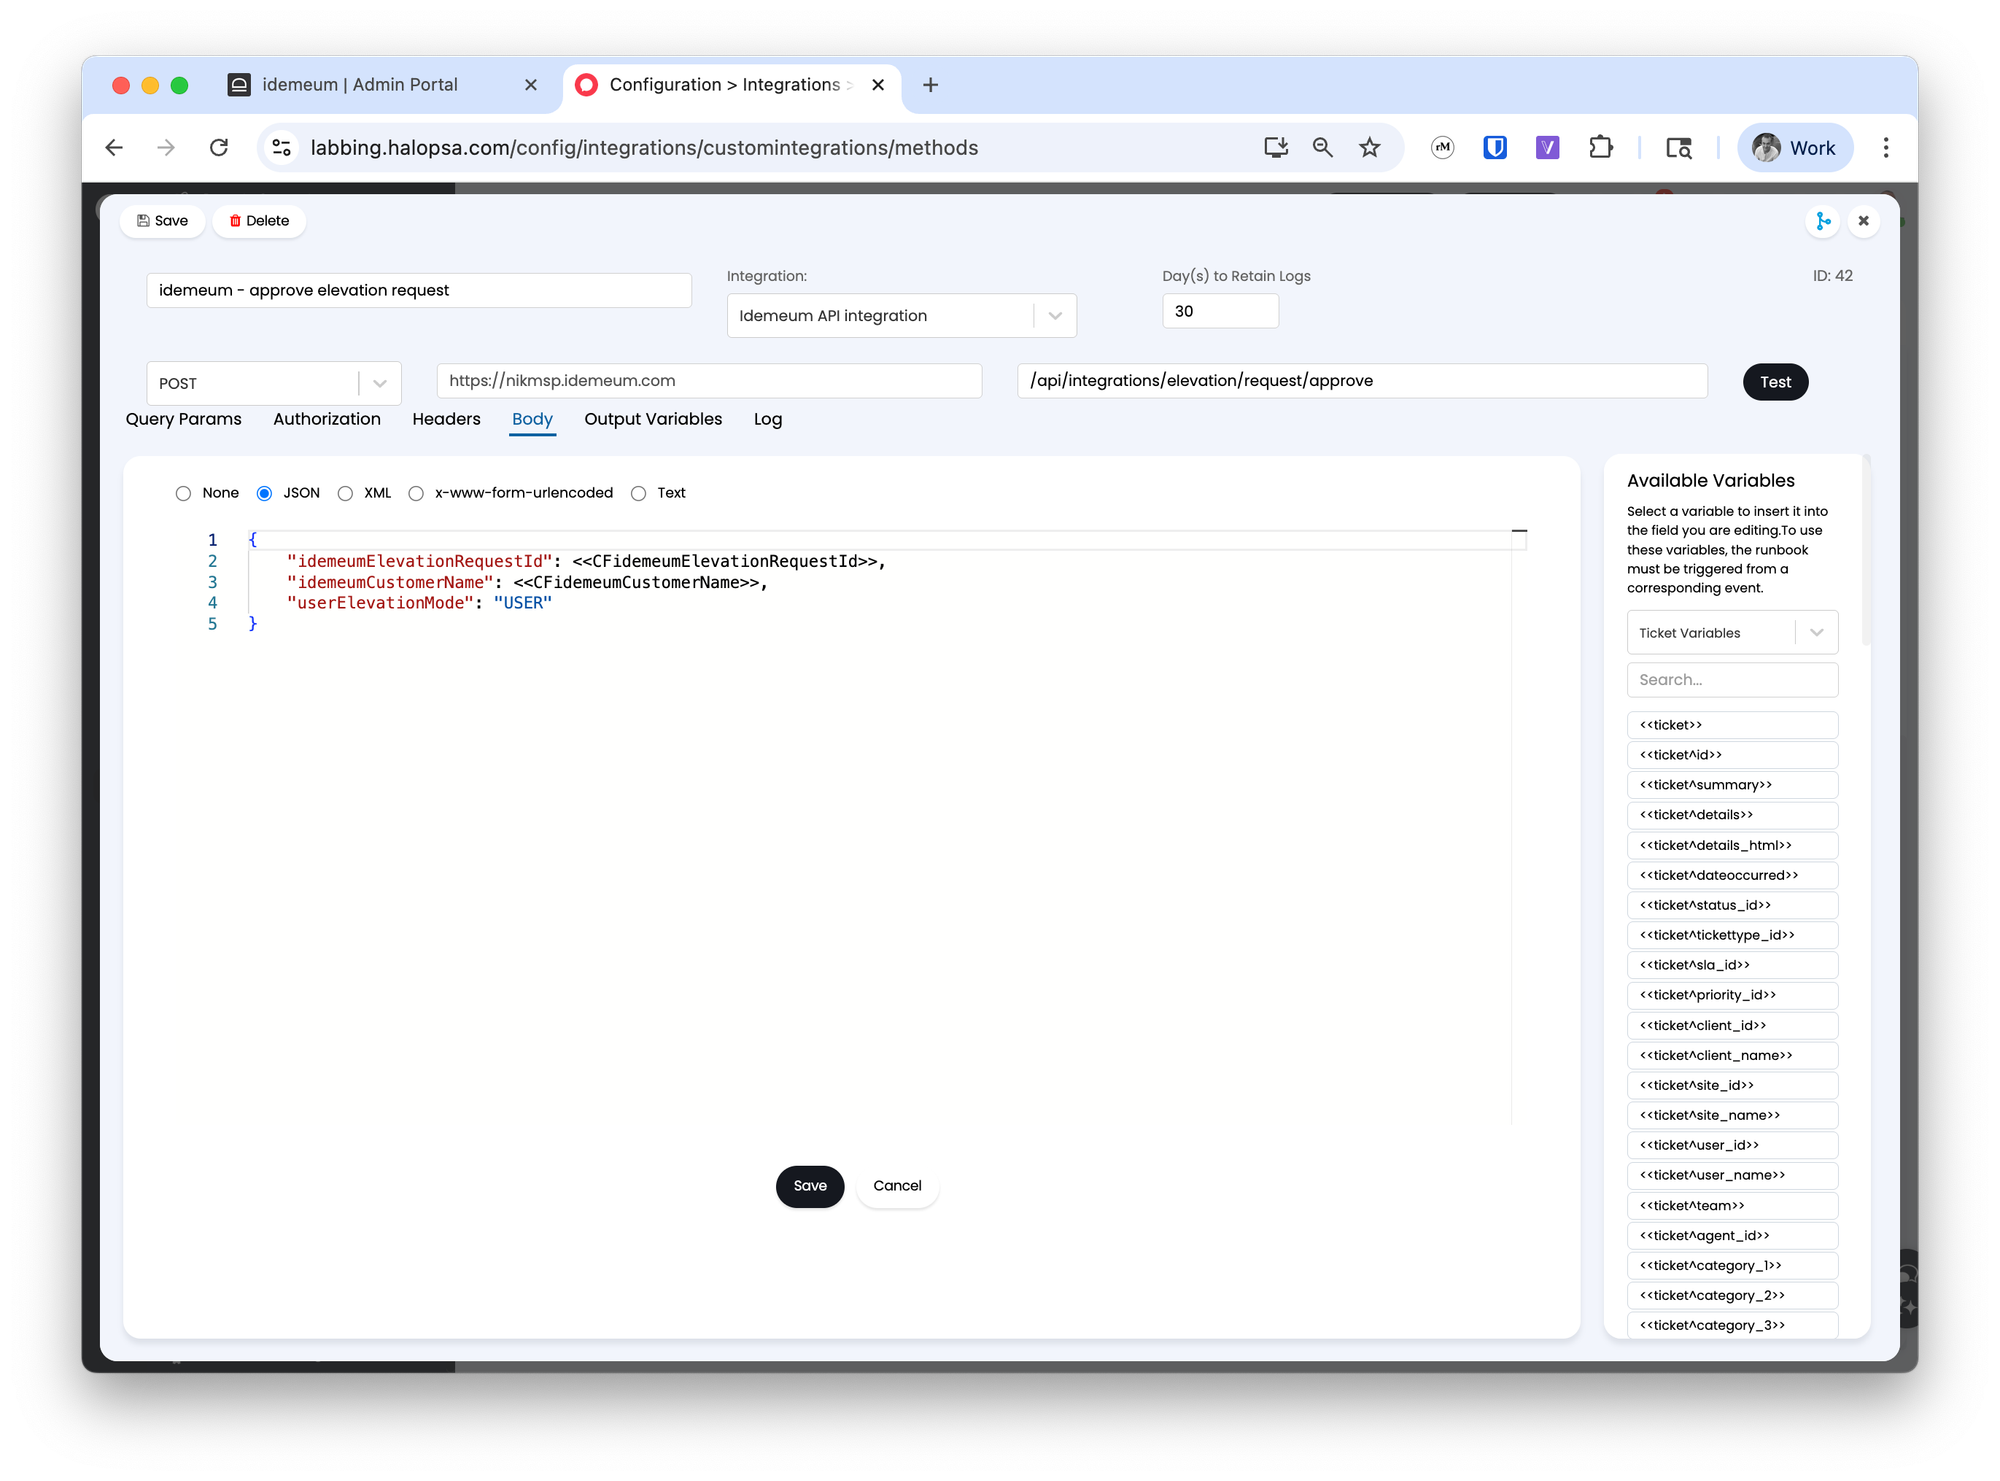Select the XML body type
This screenshot has width=2000, height=1481.
[345, 493]
